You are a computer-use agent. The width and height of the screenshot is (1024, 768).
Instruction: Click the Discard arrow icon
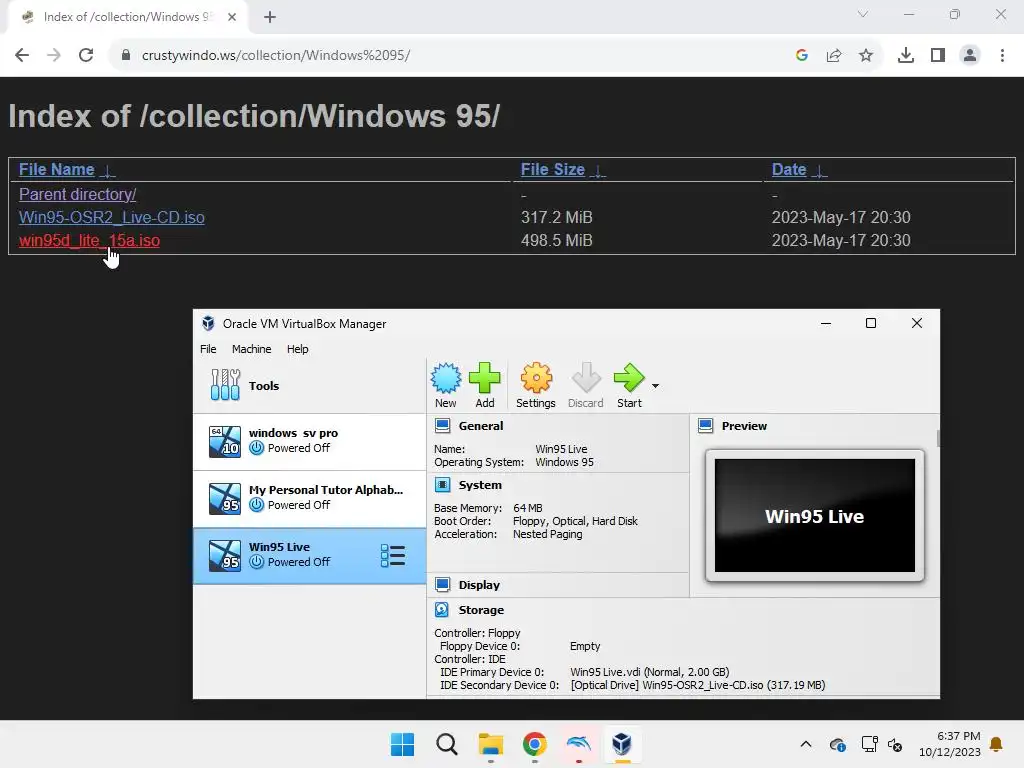click(586, 385)
